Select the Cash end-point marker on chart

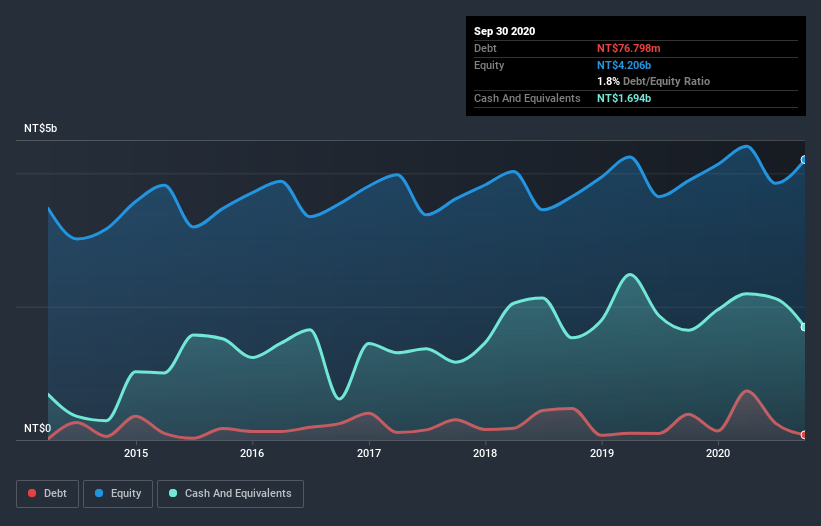(804, 327)
